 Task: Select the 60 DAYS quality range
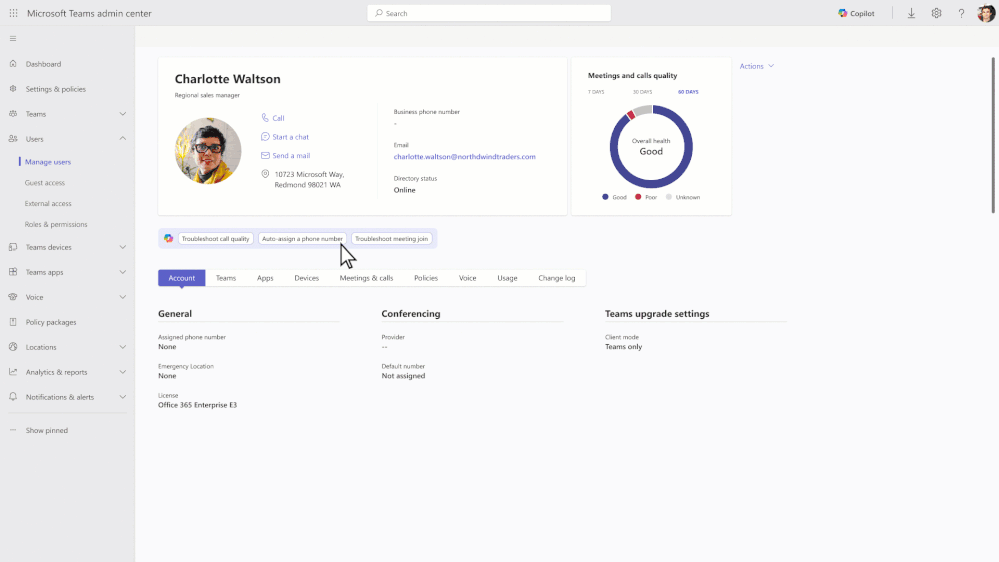click(688, 92)
